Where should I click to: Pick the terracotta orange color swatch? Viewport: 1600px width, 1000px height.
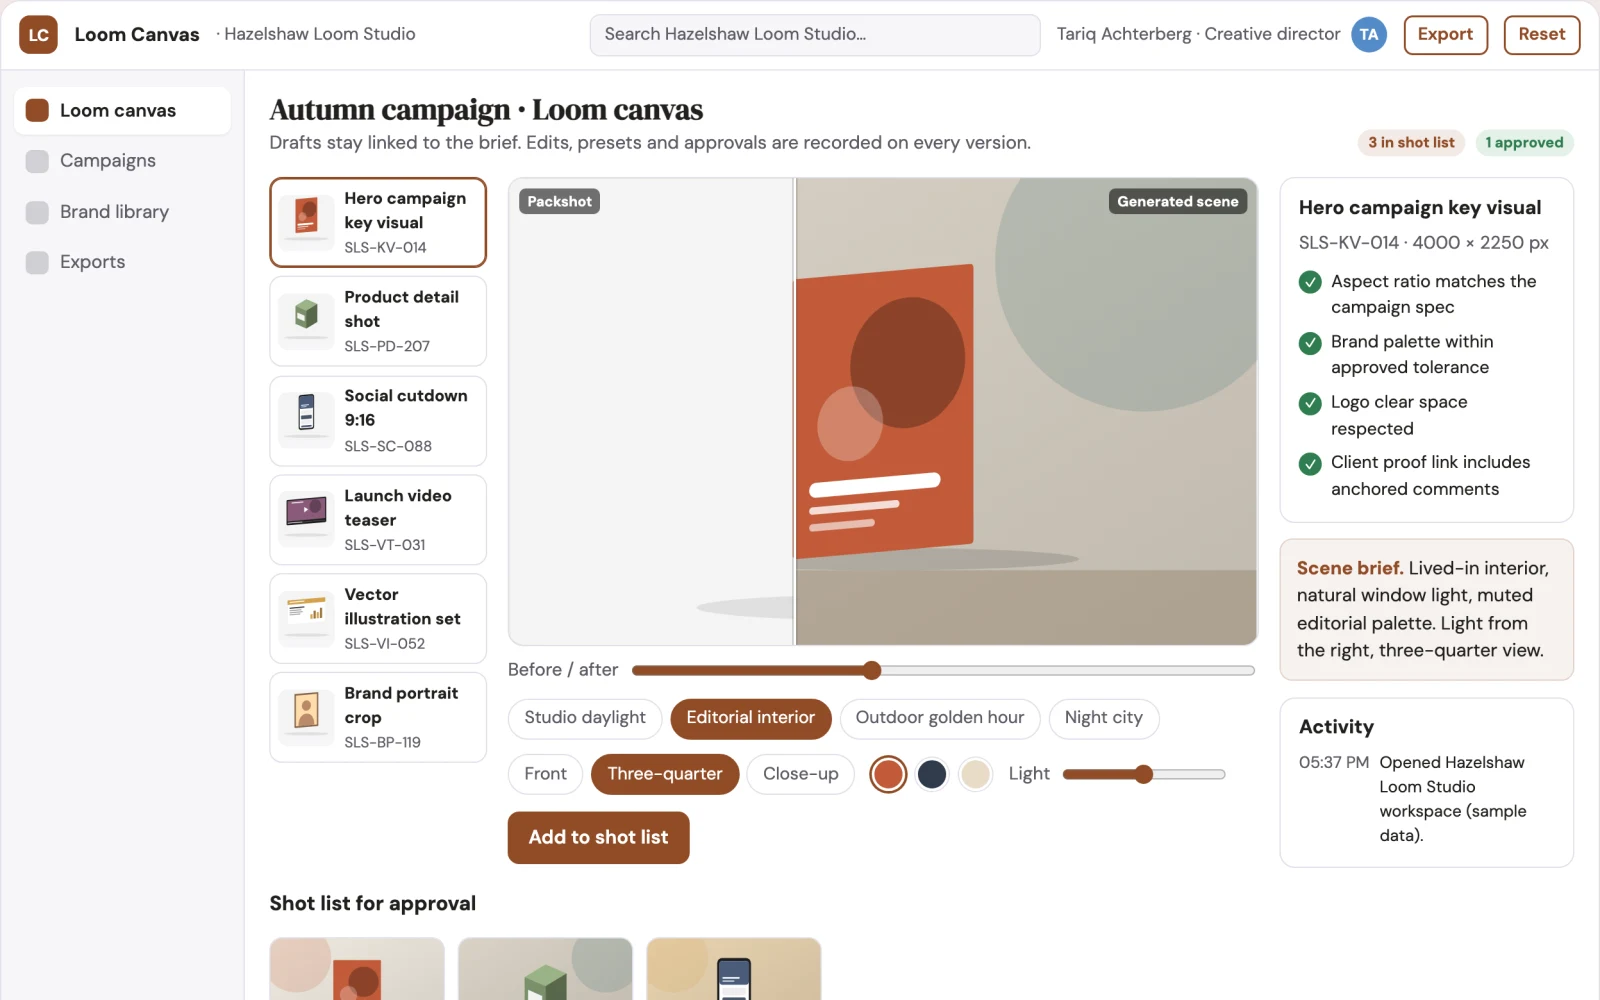[888, 774]
